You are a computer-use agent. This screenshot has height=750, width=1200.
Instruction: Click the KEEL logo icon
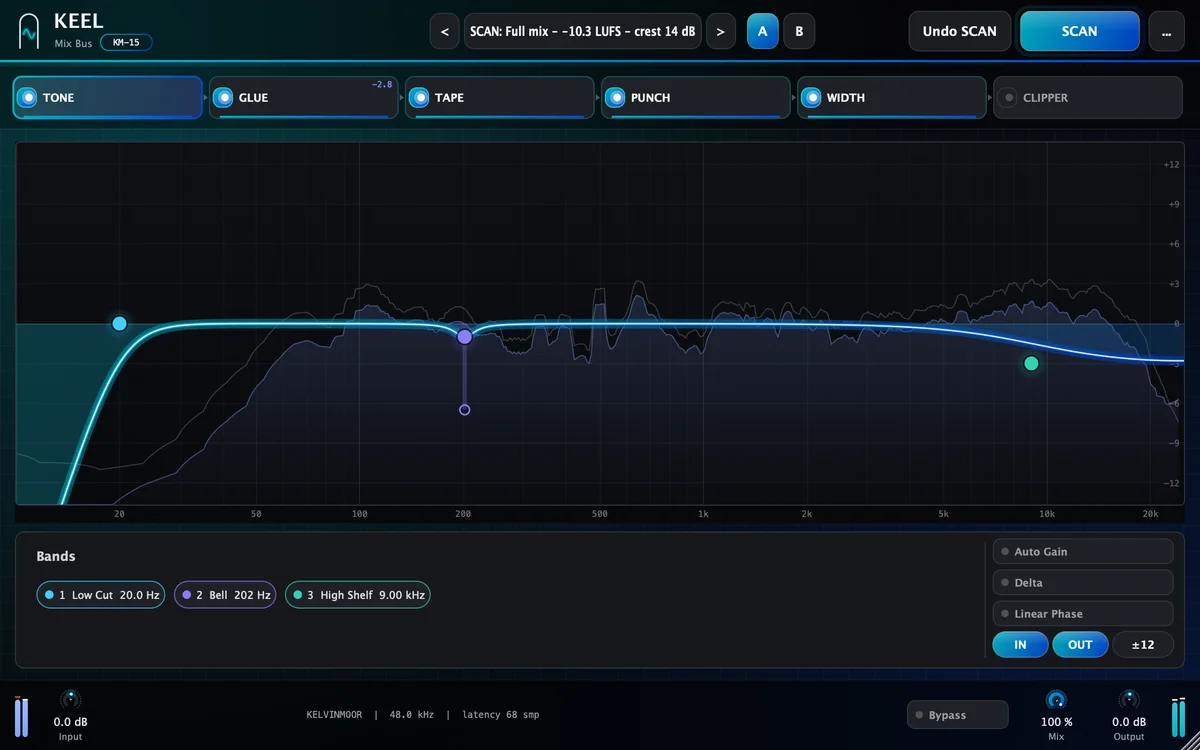tap(29, 31)
